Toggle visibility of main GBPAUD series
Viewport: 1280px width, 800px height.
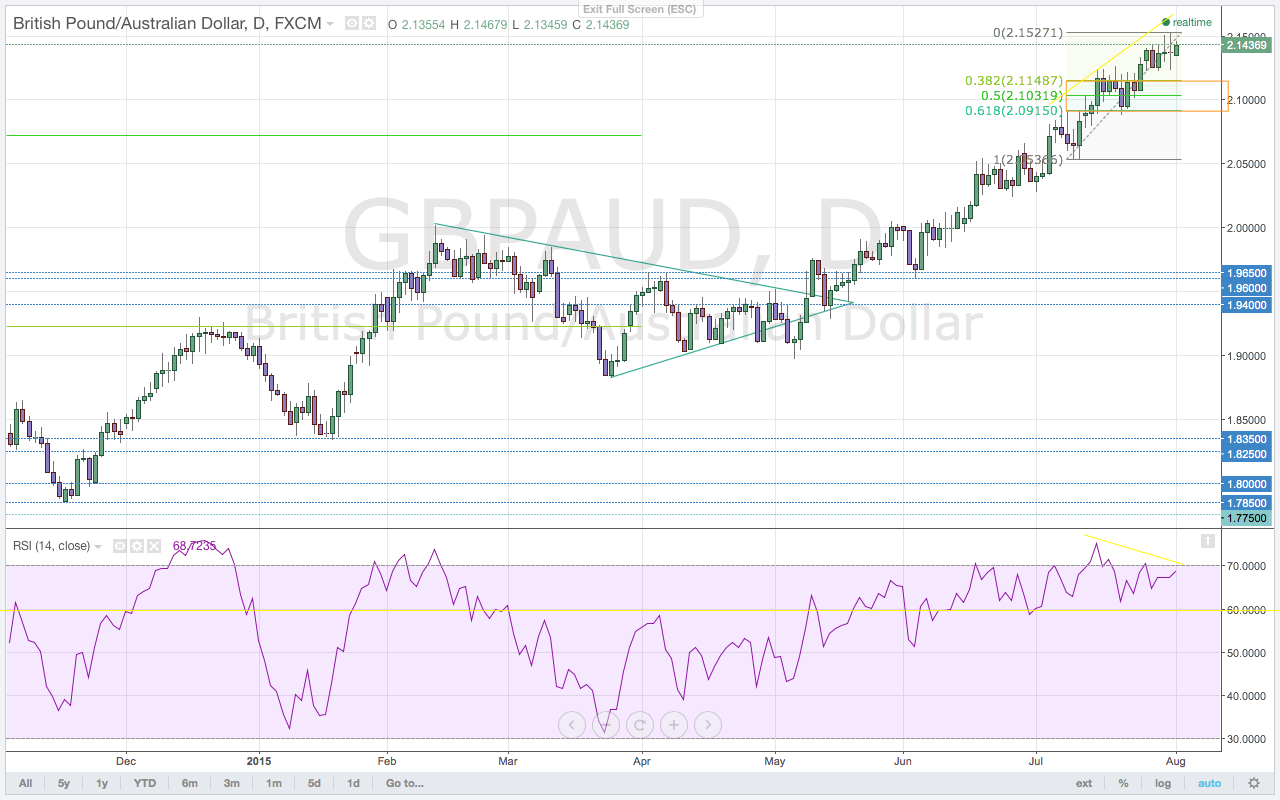352,23
